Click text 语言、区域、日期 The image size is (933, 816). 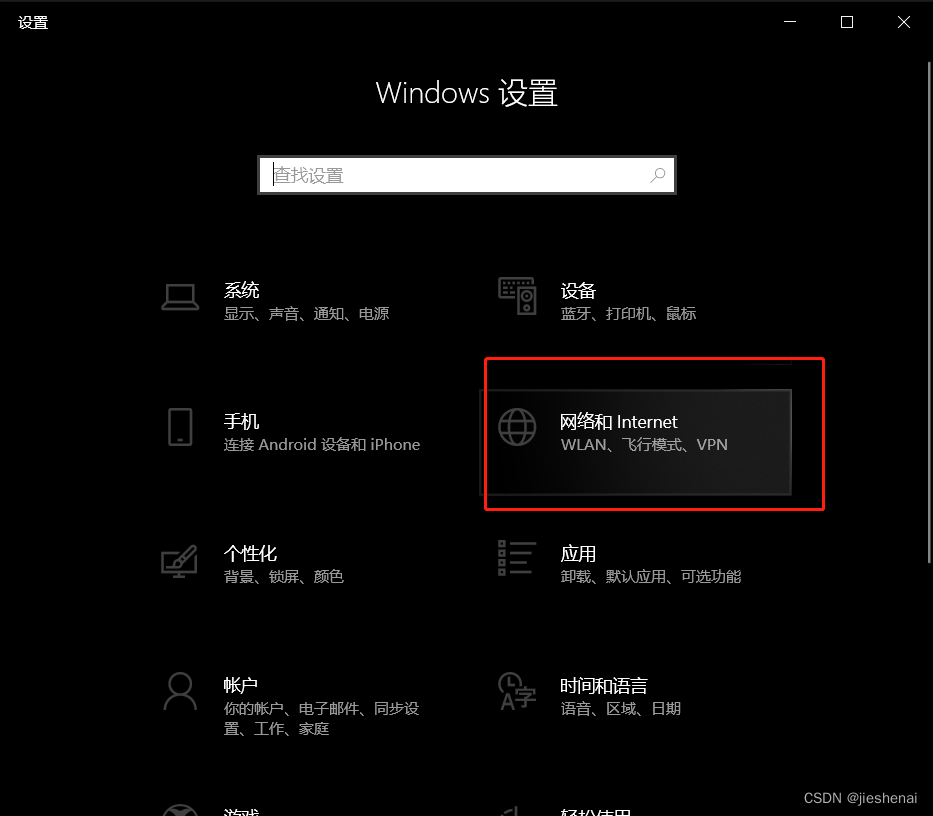pyautogui.click(x=621, y=708)
